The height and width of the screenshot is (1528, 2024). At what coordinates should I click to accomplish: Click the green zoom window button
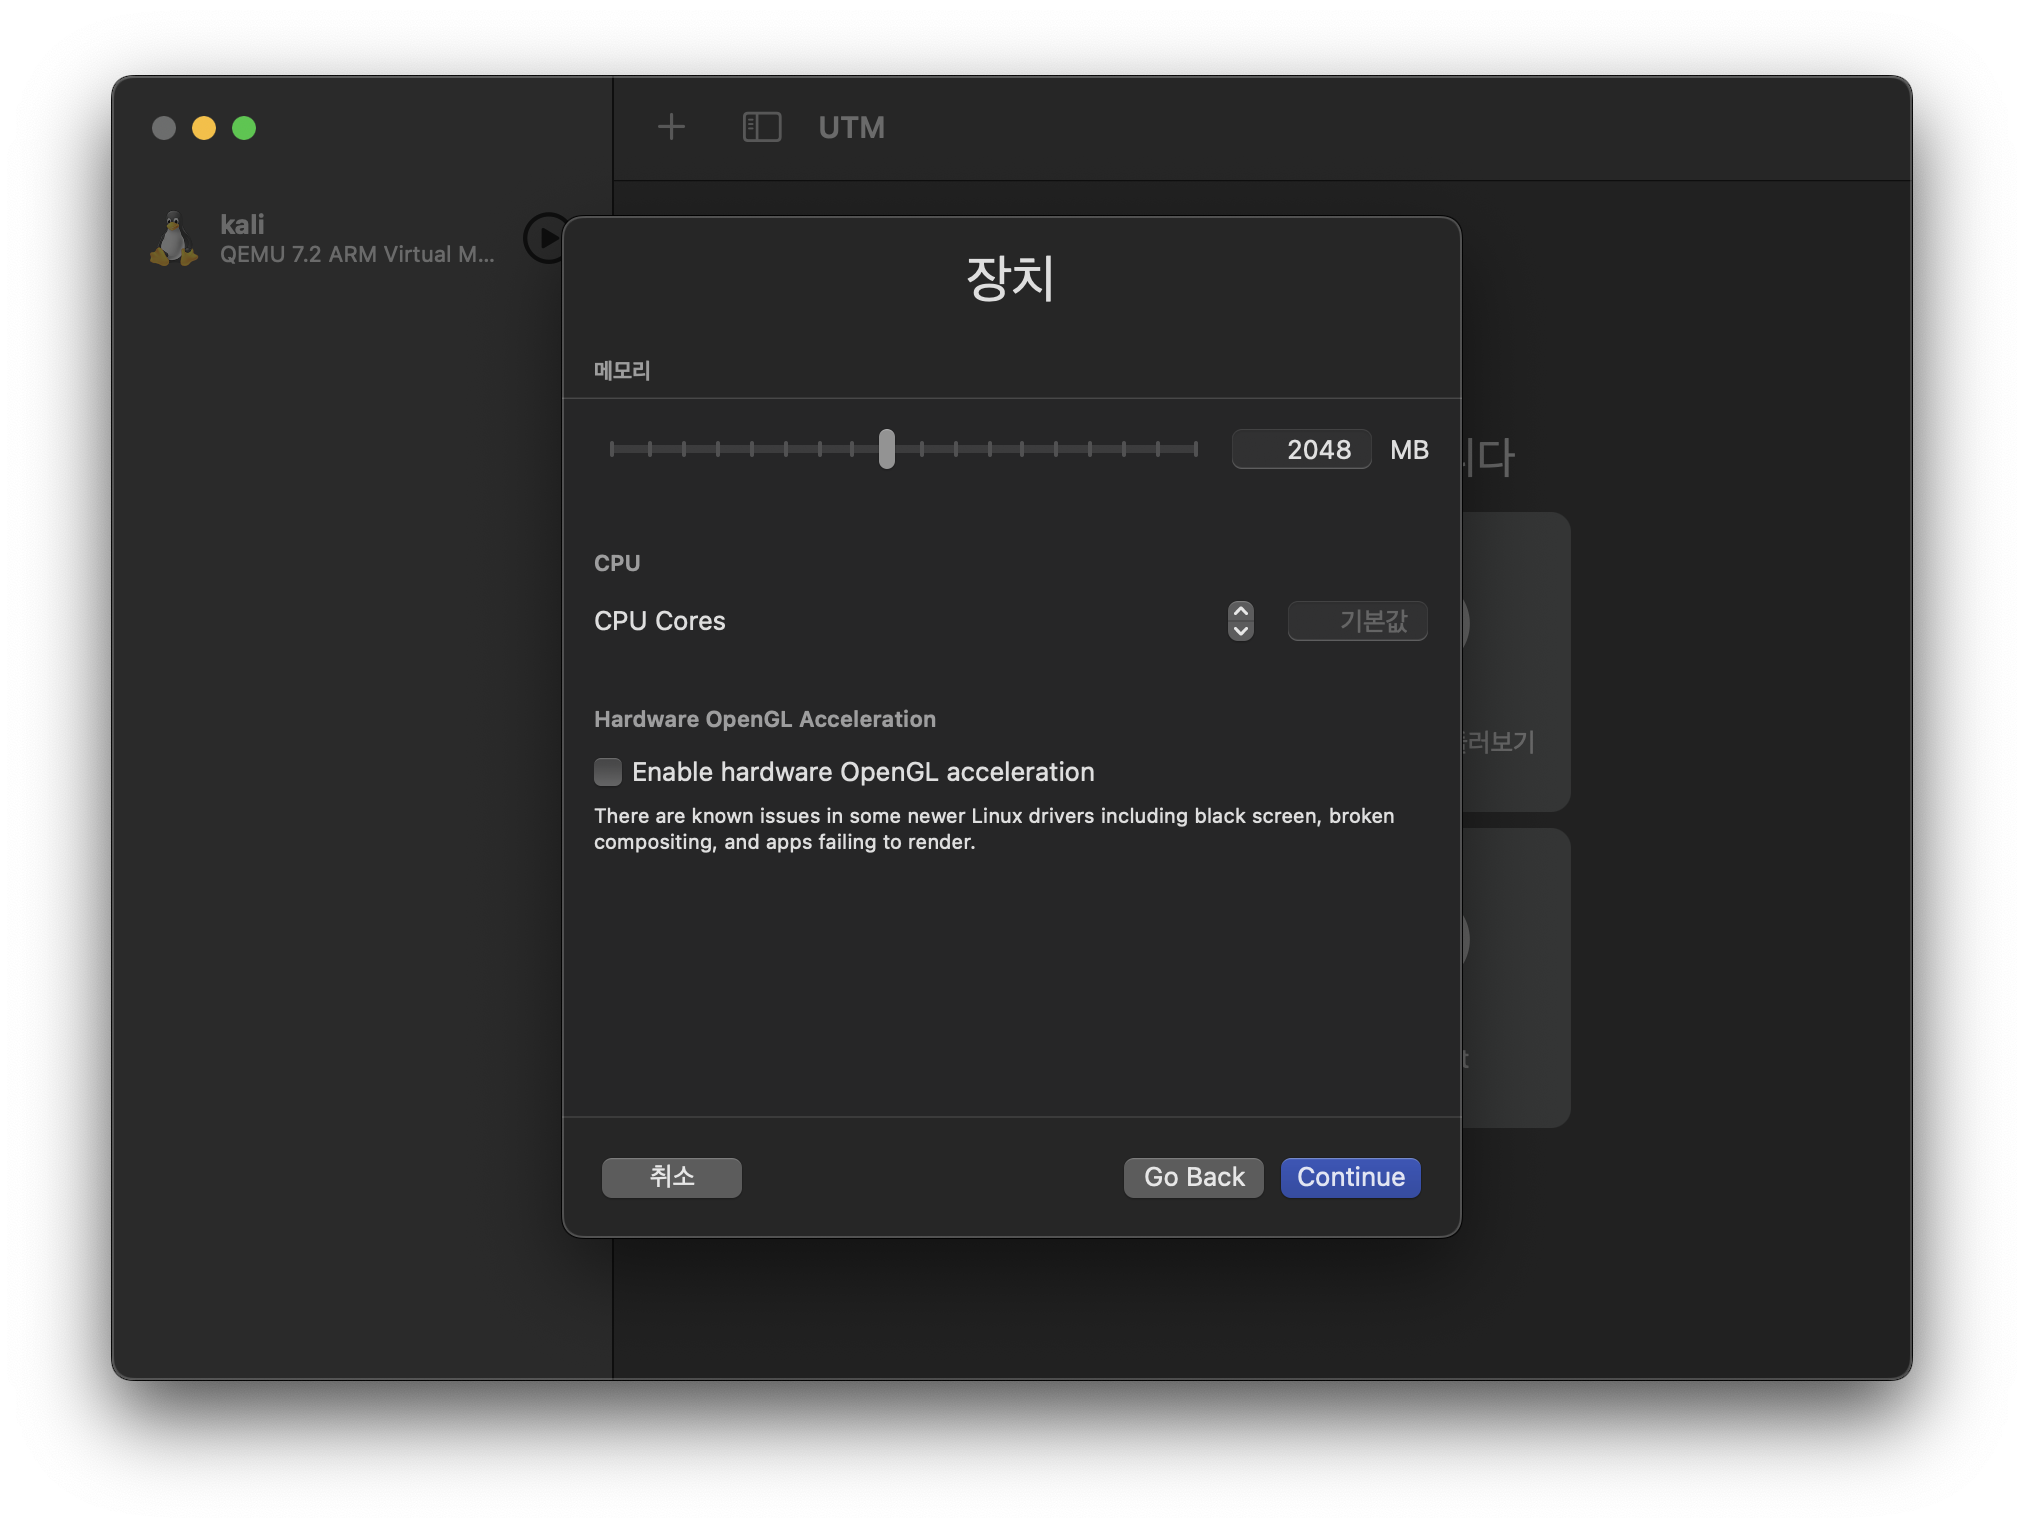244,128
